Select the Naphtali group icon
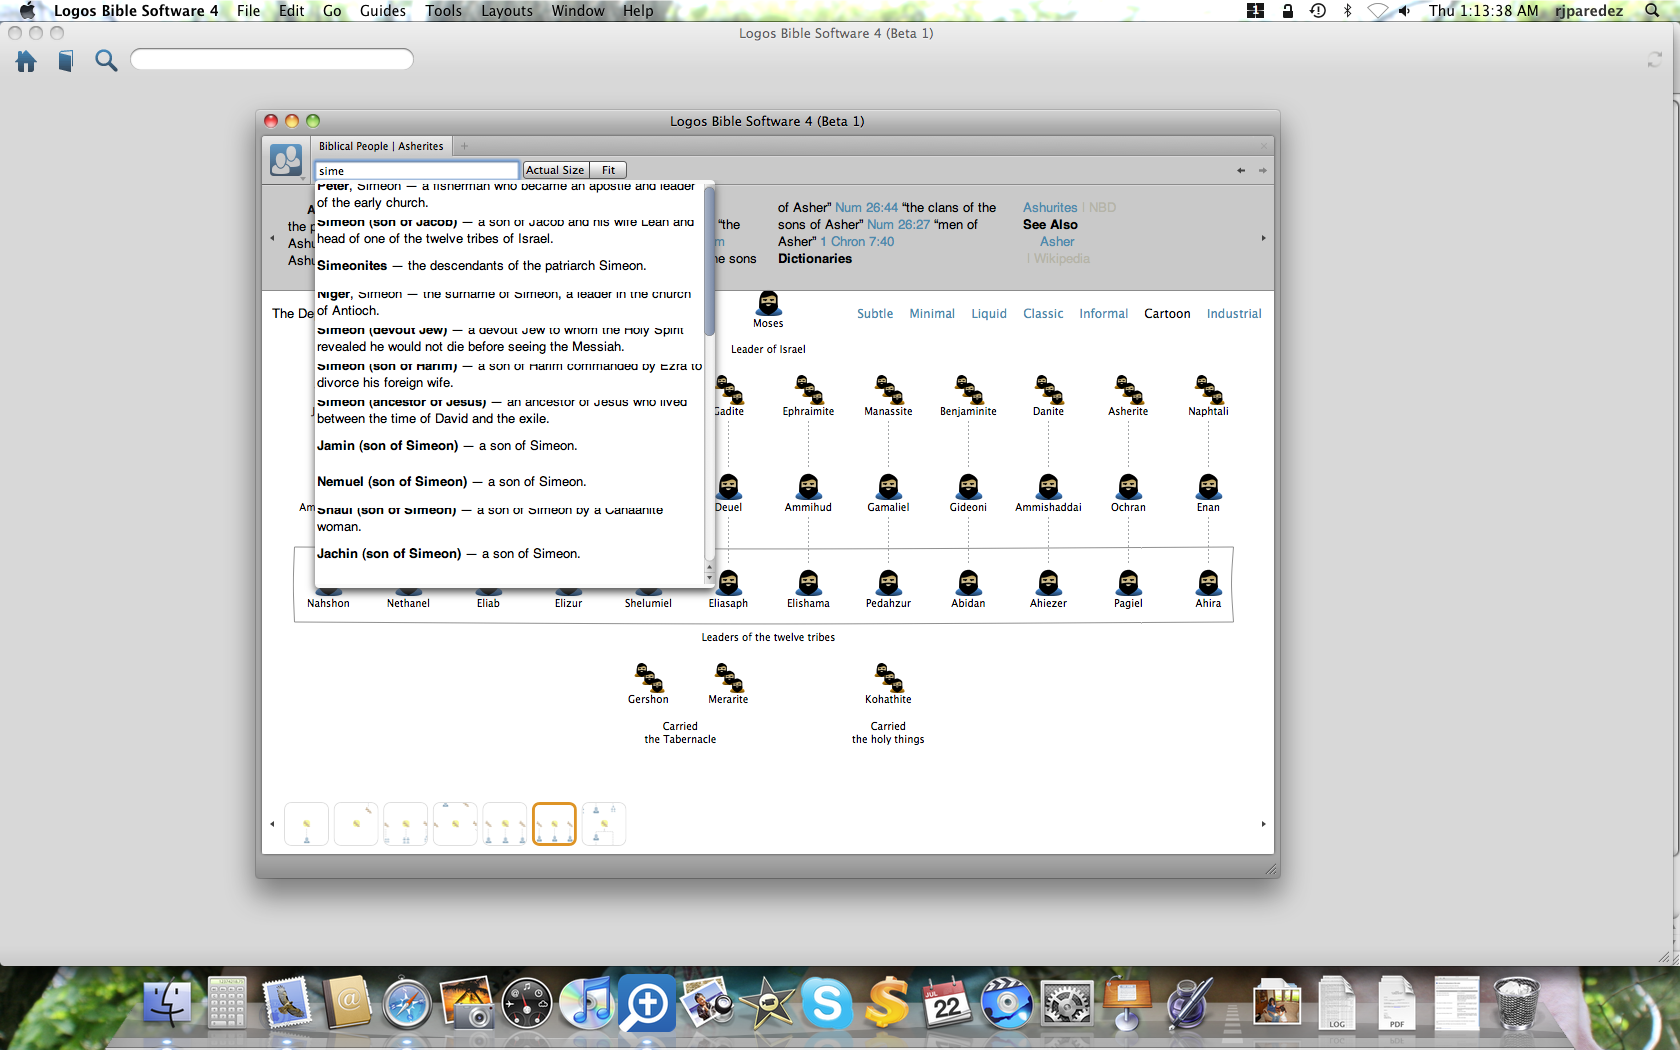This screenshot has width=1680, height=1050. 1208,390
